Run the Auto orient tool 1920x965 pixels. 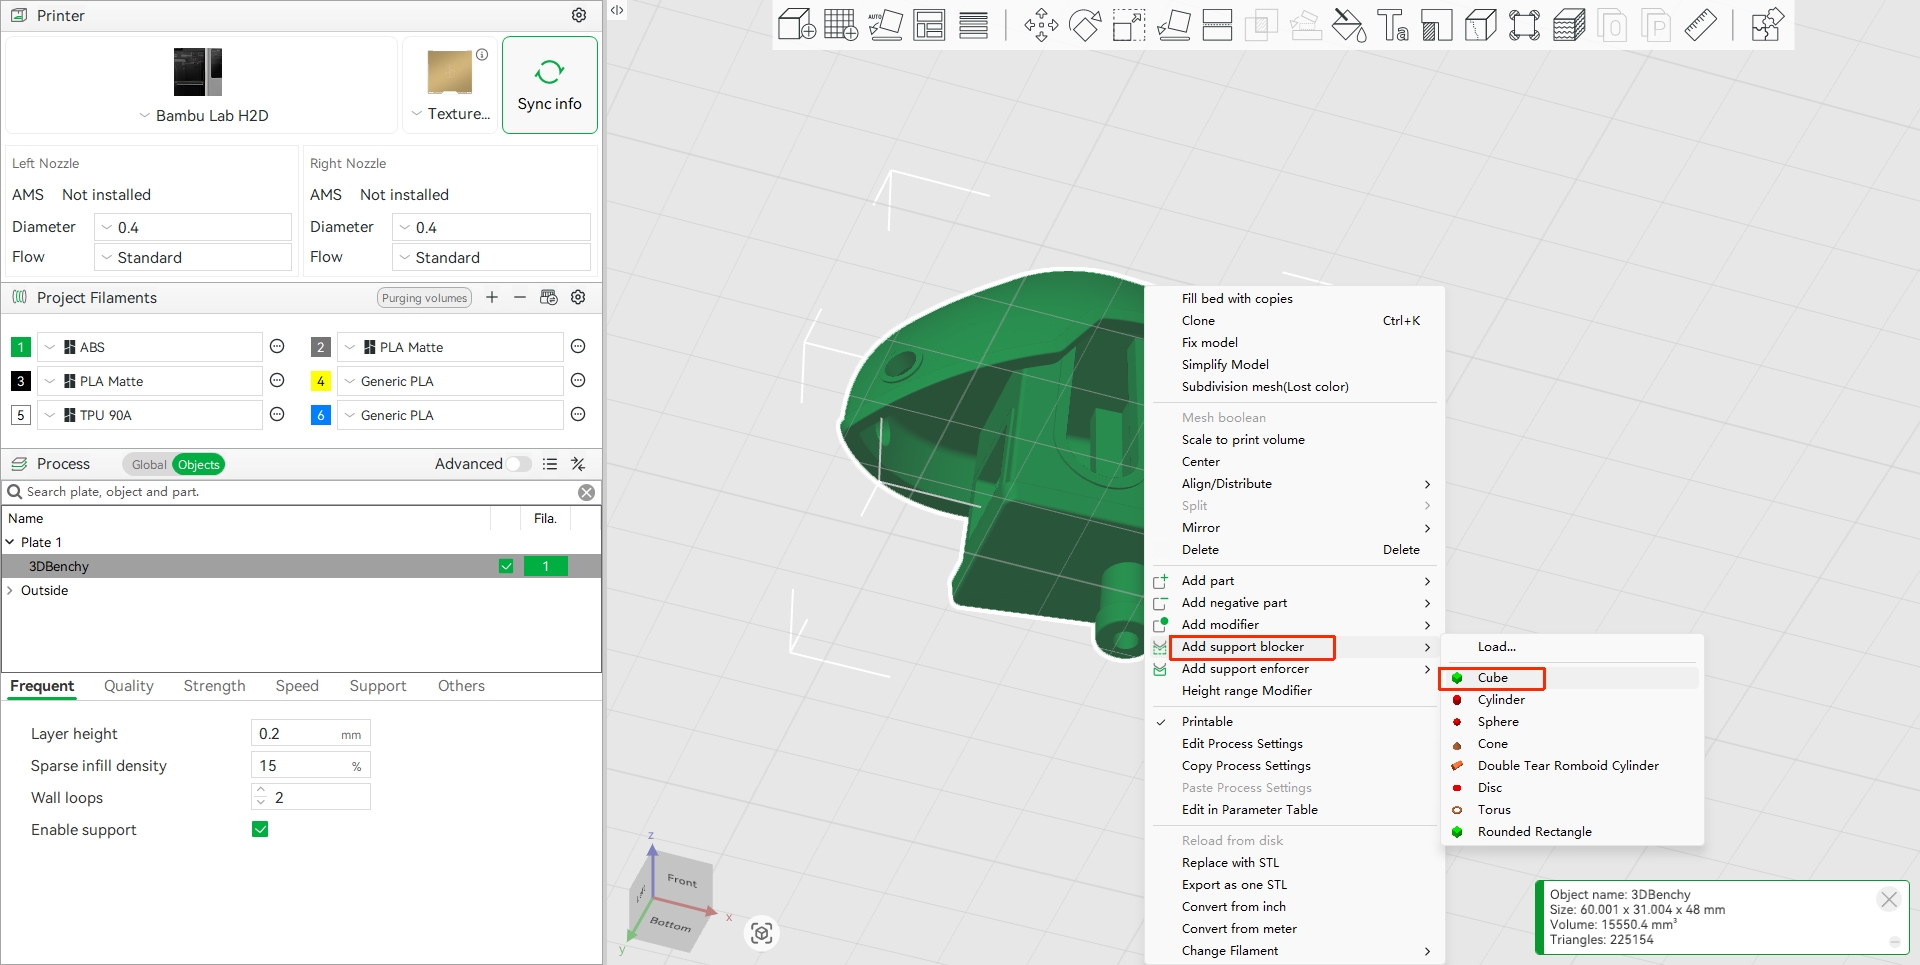[x=885, y=24]
